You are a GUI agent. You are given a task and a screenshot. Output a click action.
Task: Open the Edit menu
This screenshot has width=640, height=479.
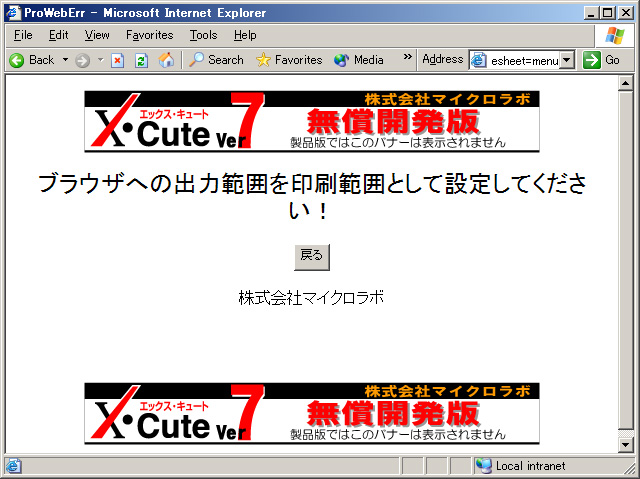pos(58,35)
